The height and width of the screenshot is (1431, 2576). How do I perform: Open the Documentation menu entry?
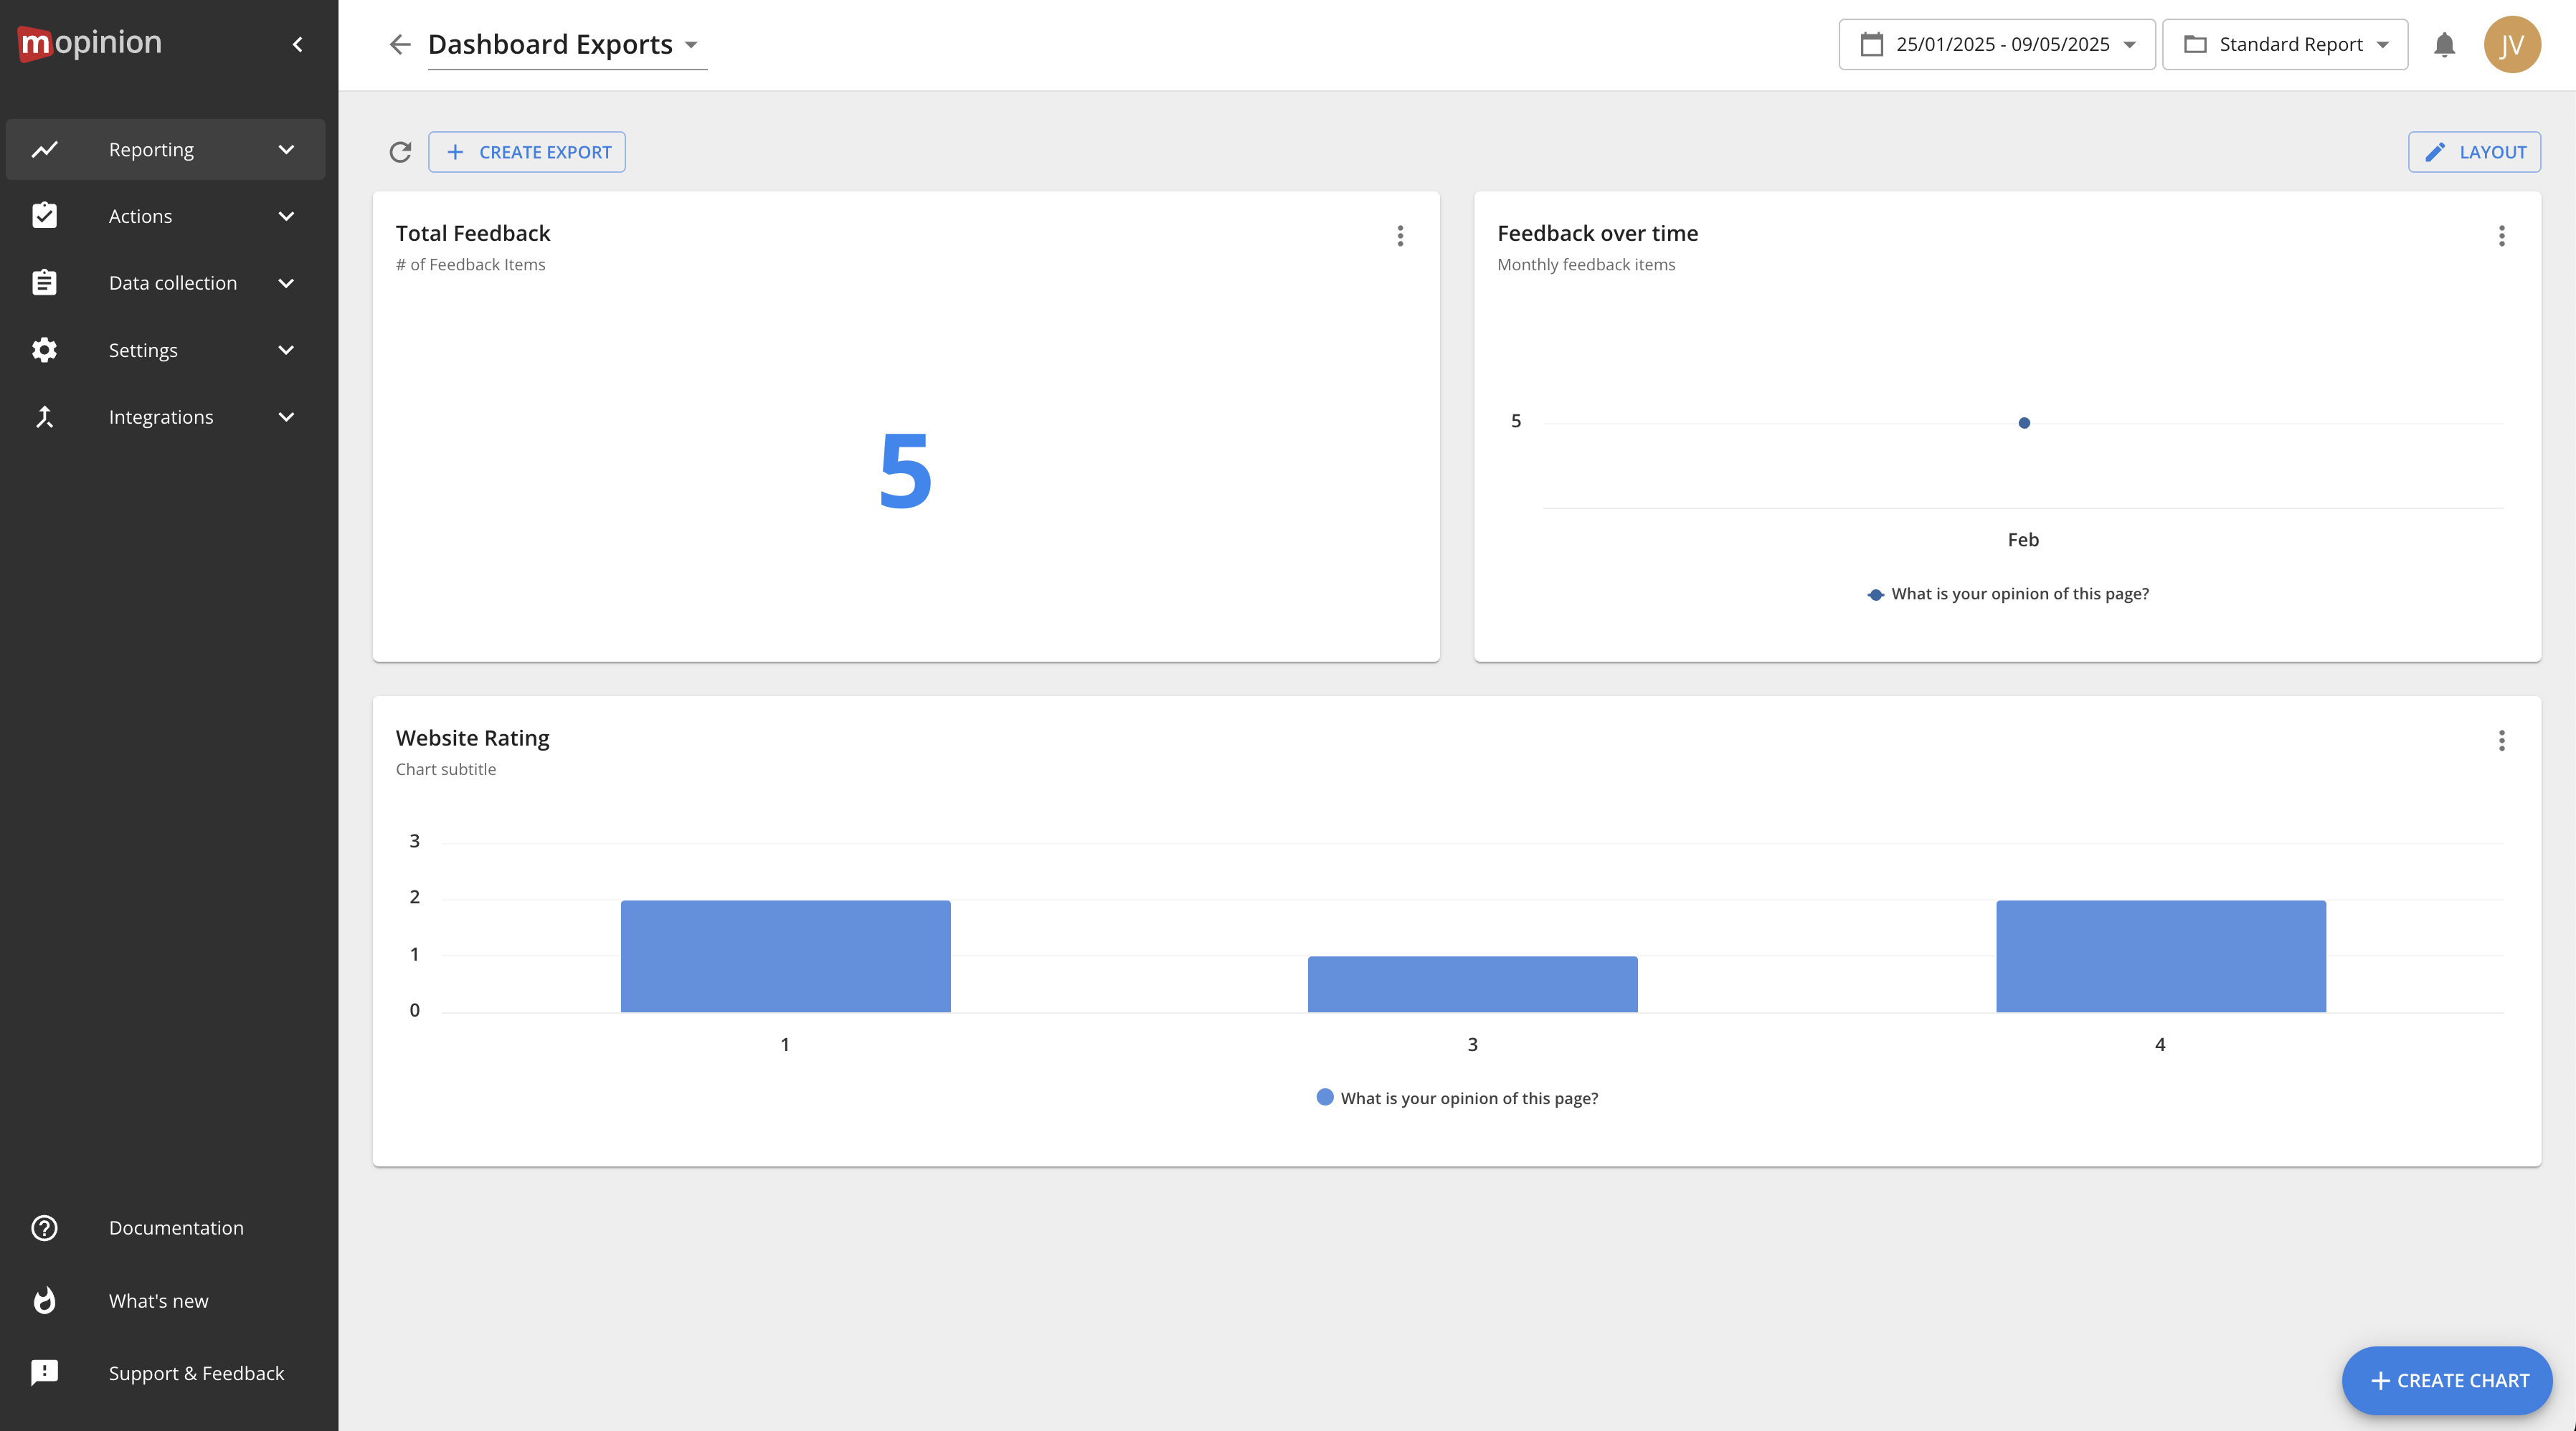(176, 1227)
